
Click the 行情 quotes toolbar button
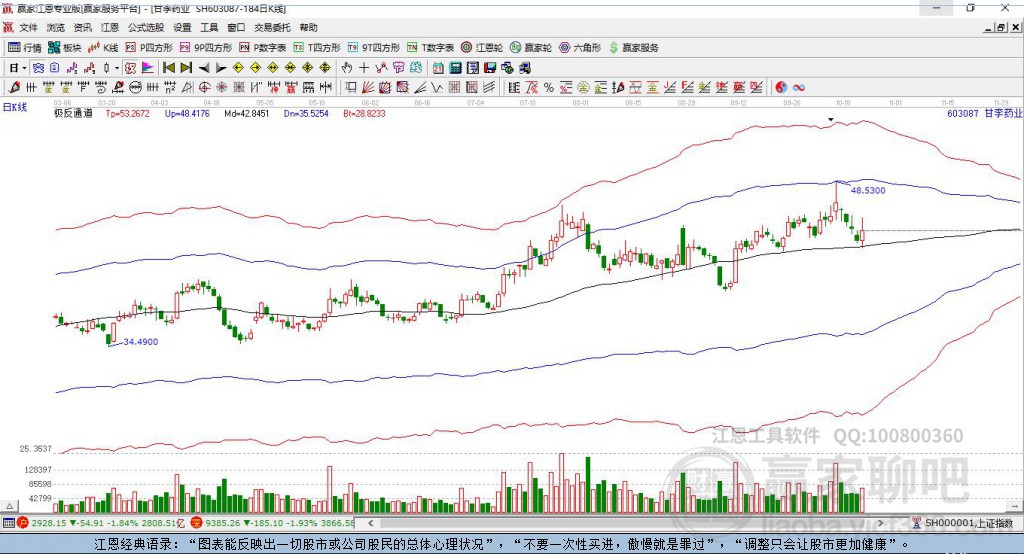click(25, 48)
